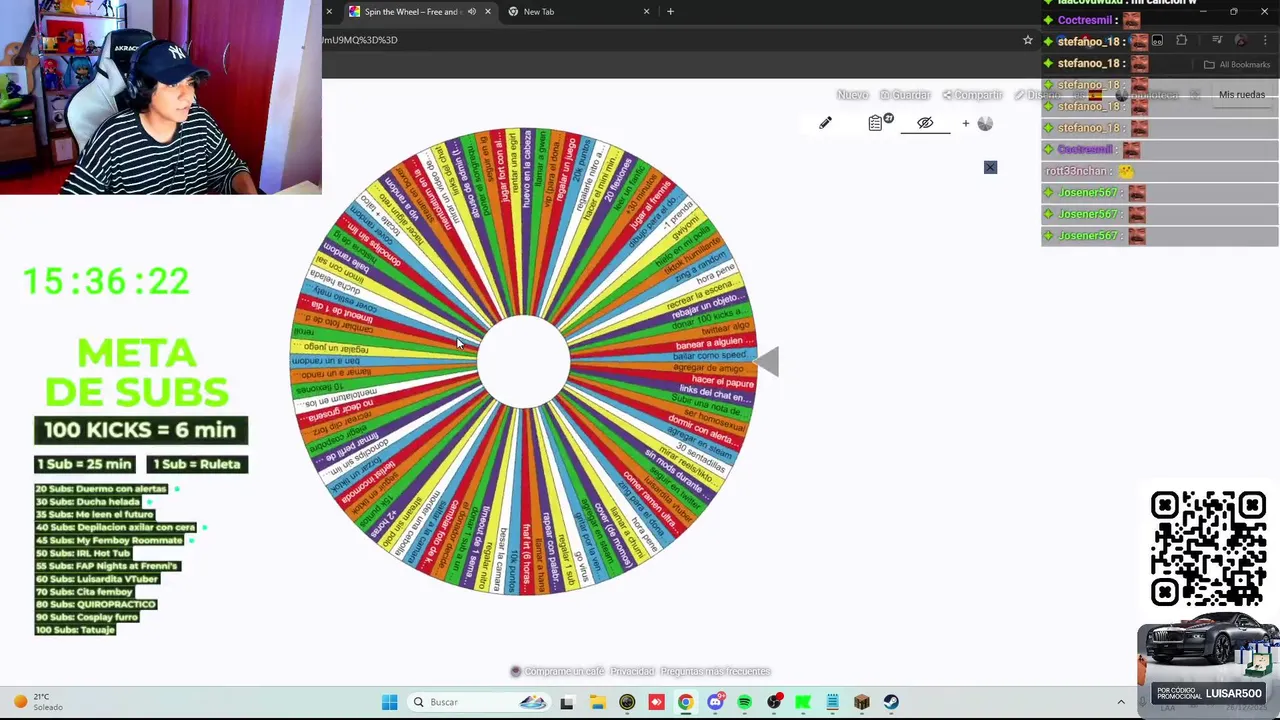Screen dimensions: 1280x720
Task: Open the Notepad taskbar icon
Action: pos(832,702)
